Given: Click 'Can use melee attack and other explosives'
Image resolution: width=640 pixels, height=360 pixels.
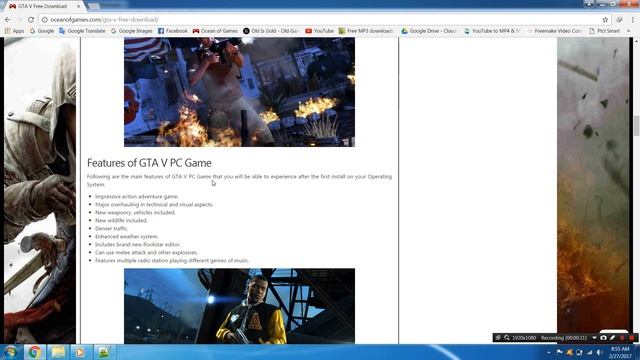Looking at the screenshot, I should click(147, 253).
